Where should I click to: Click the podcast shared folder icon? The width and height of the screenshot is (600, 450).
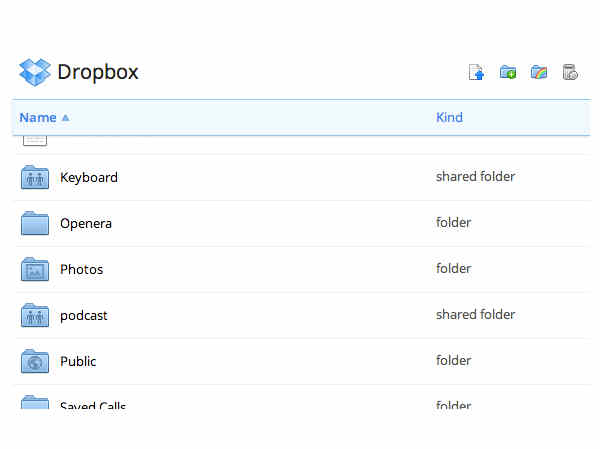35,315
